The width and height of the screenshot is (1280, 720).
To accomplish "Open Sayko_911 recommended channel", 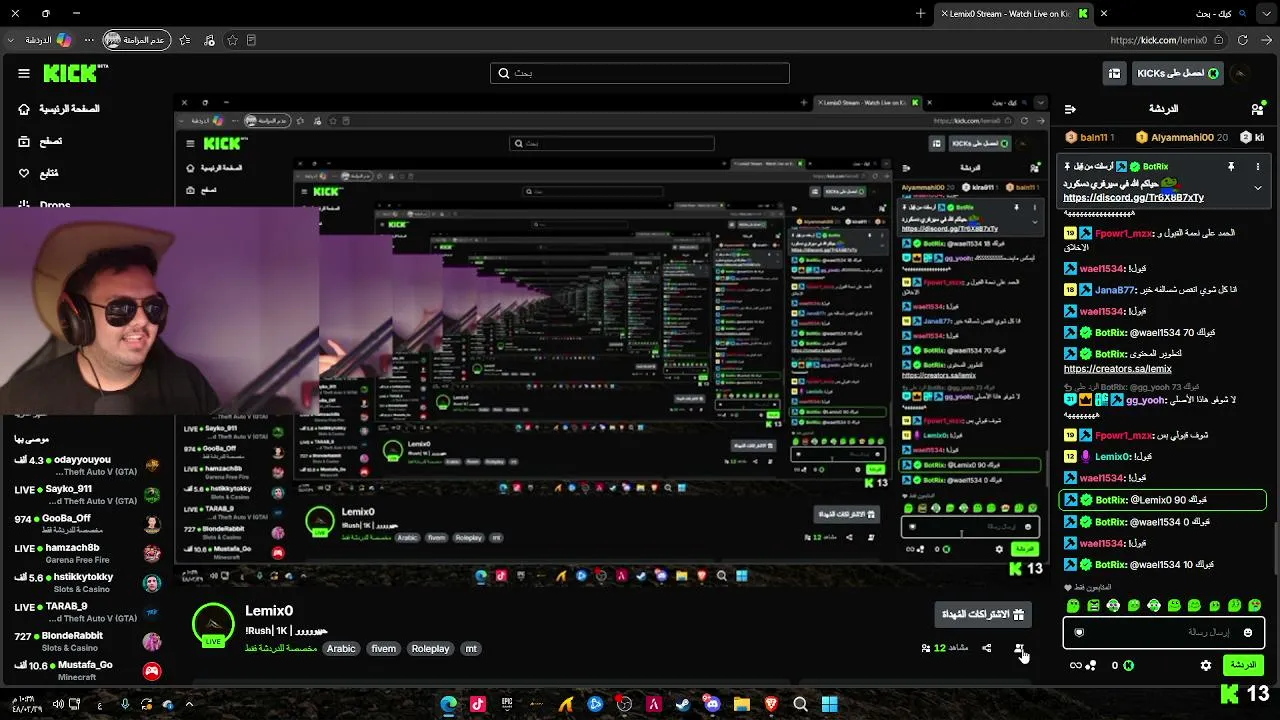I will 88,495.
